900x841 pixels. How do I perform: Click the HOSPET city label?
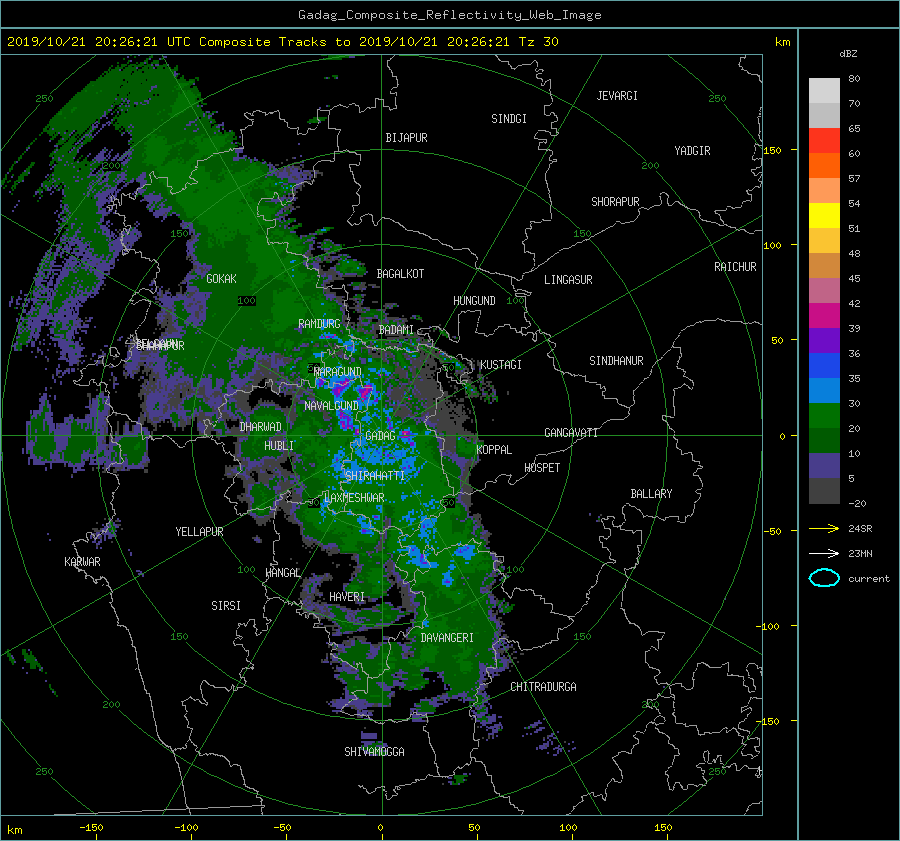[542, 467]
